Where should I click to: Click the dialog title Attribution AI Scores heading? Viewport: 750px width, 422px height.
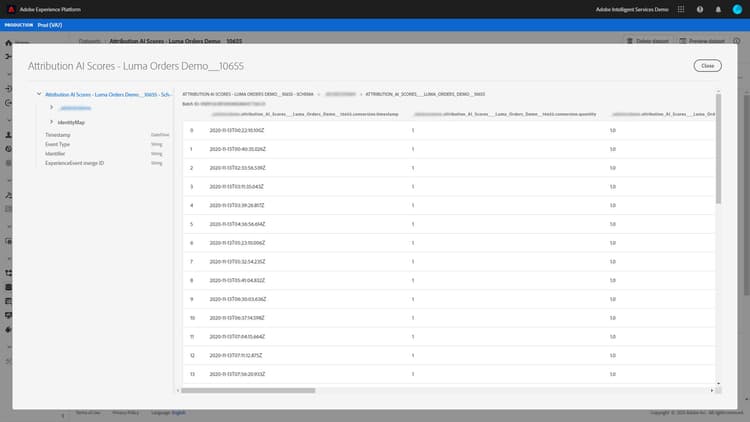pos(136,66)
